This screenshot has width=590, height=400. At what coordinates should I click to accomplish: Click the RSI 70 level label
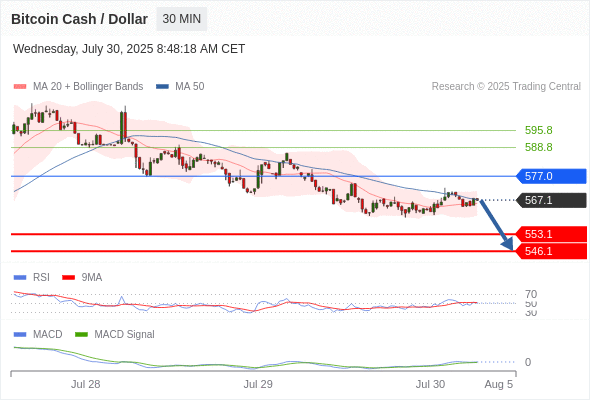531,294
